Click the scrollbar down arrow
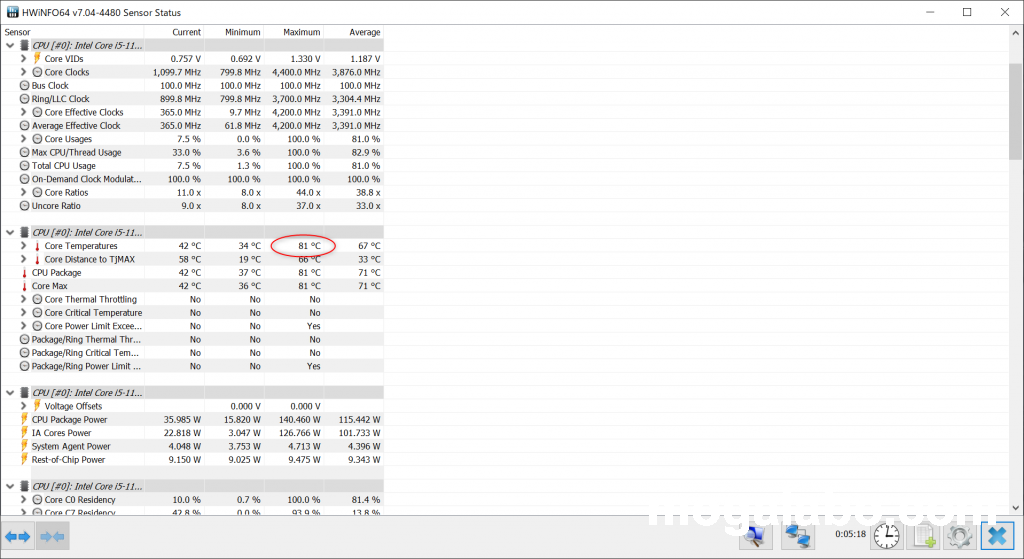This screenshot has height=559, width=1024. pyautogui.click(x=1016, y=507)
